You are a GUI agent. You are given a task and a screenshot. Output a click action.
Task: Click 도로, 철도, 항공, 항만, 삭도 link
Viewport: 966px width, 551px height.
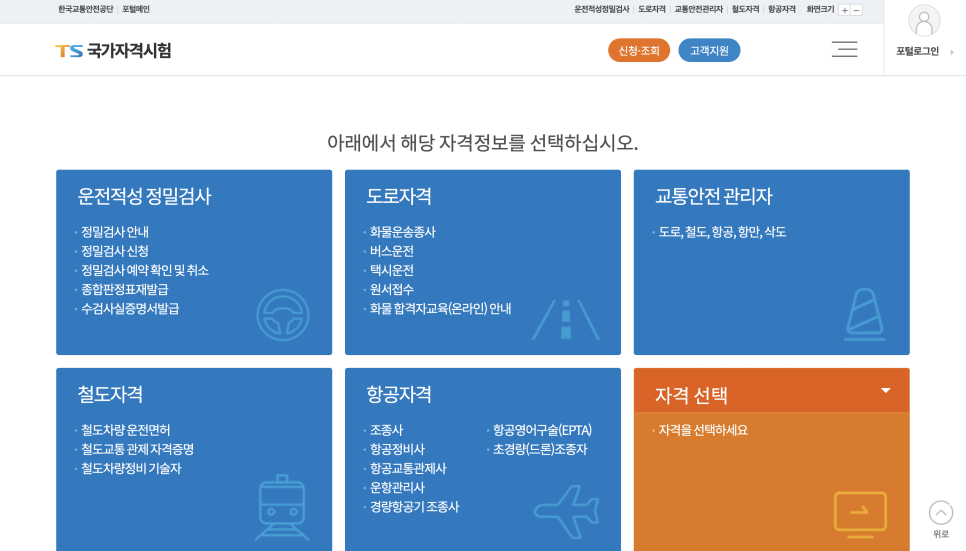click(x=722, y=232)
